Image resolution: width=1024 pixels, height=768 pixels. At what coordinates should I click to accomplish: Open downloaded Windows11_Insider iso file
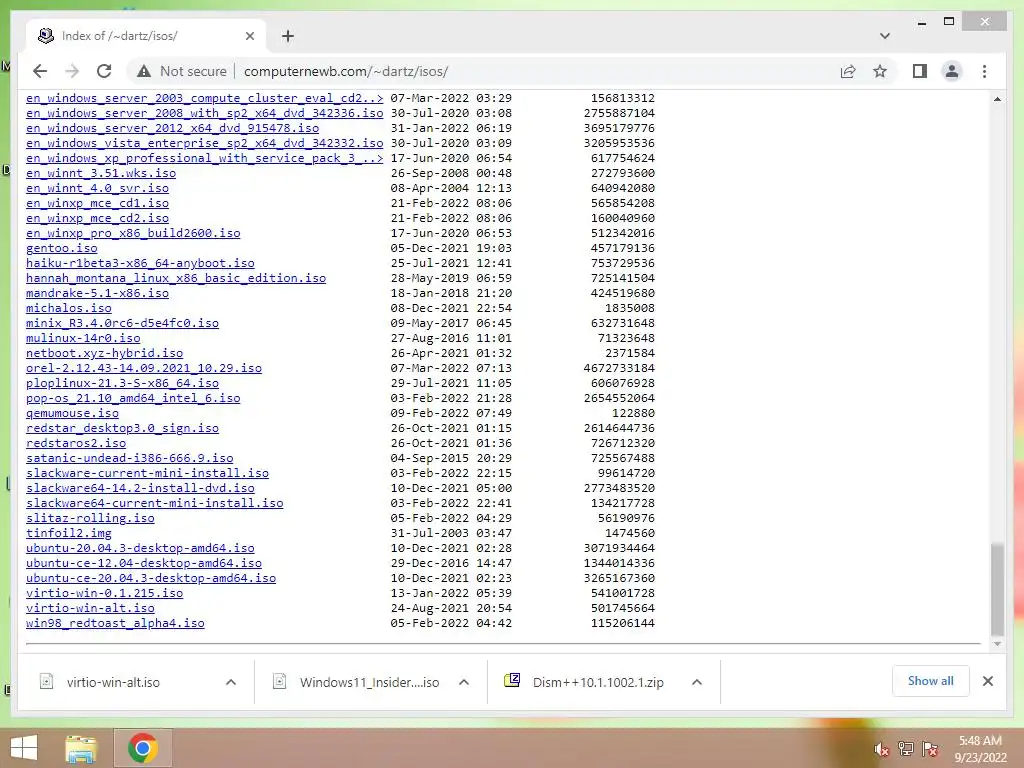(x=369, y=682)
